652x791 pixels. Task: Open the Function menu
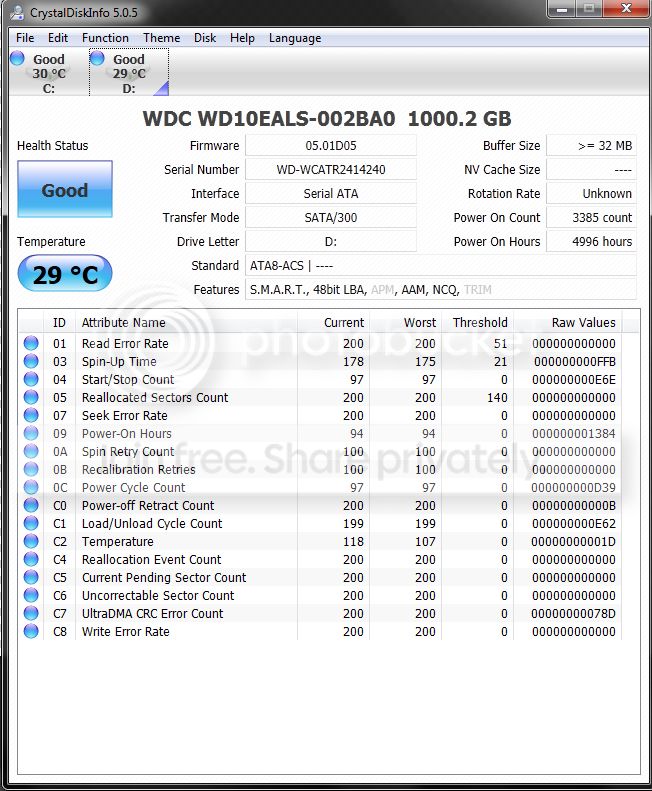point(105,38)
